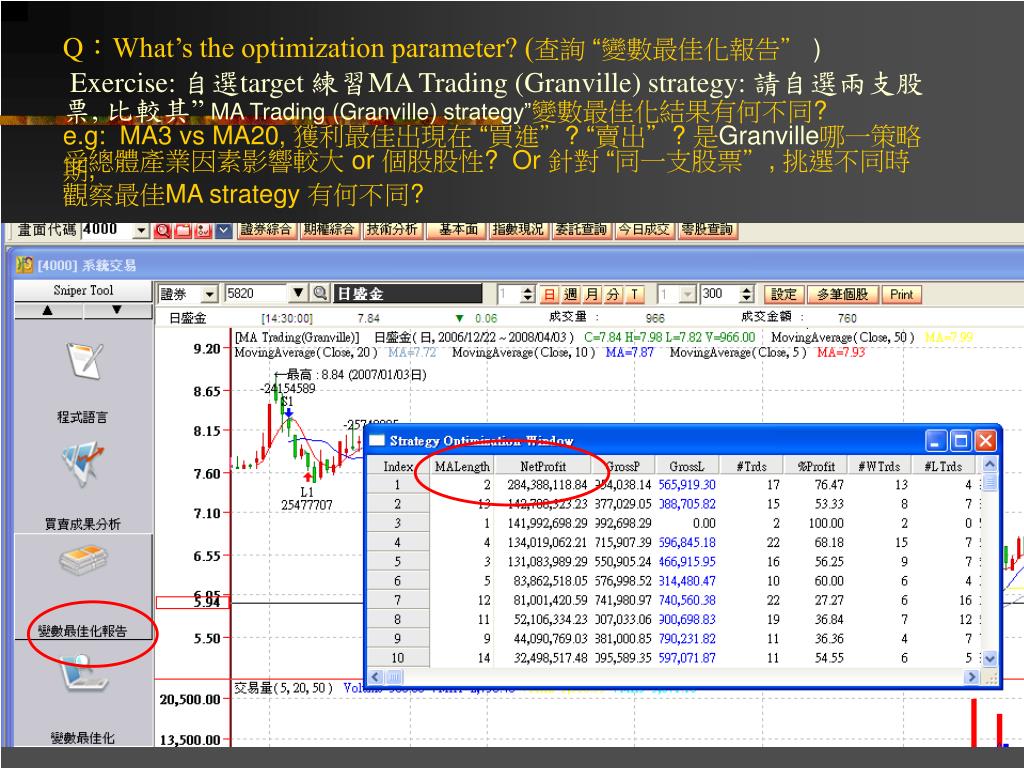
Task: Sort by the #Trds column header
Action: click(752, 466)
